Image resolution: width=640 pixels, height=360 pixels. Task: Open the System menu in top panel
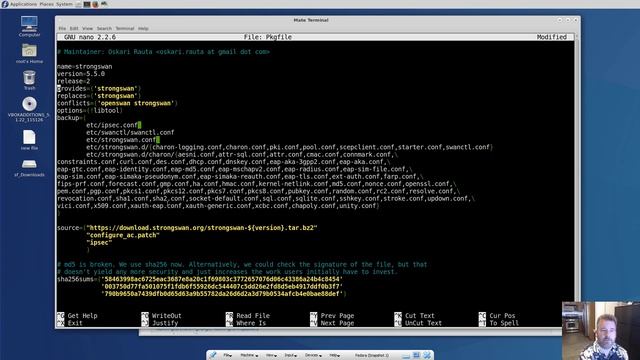tap(64, 4)
